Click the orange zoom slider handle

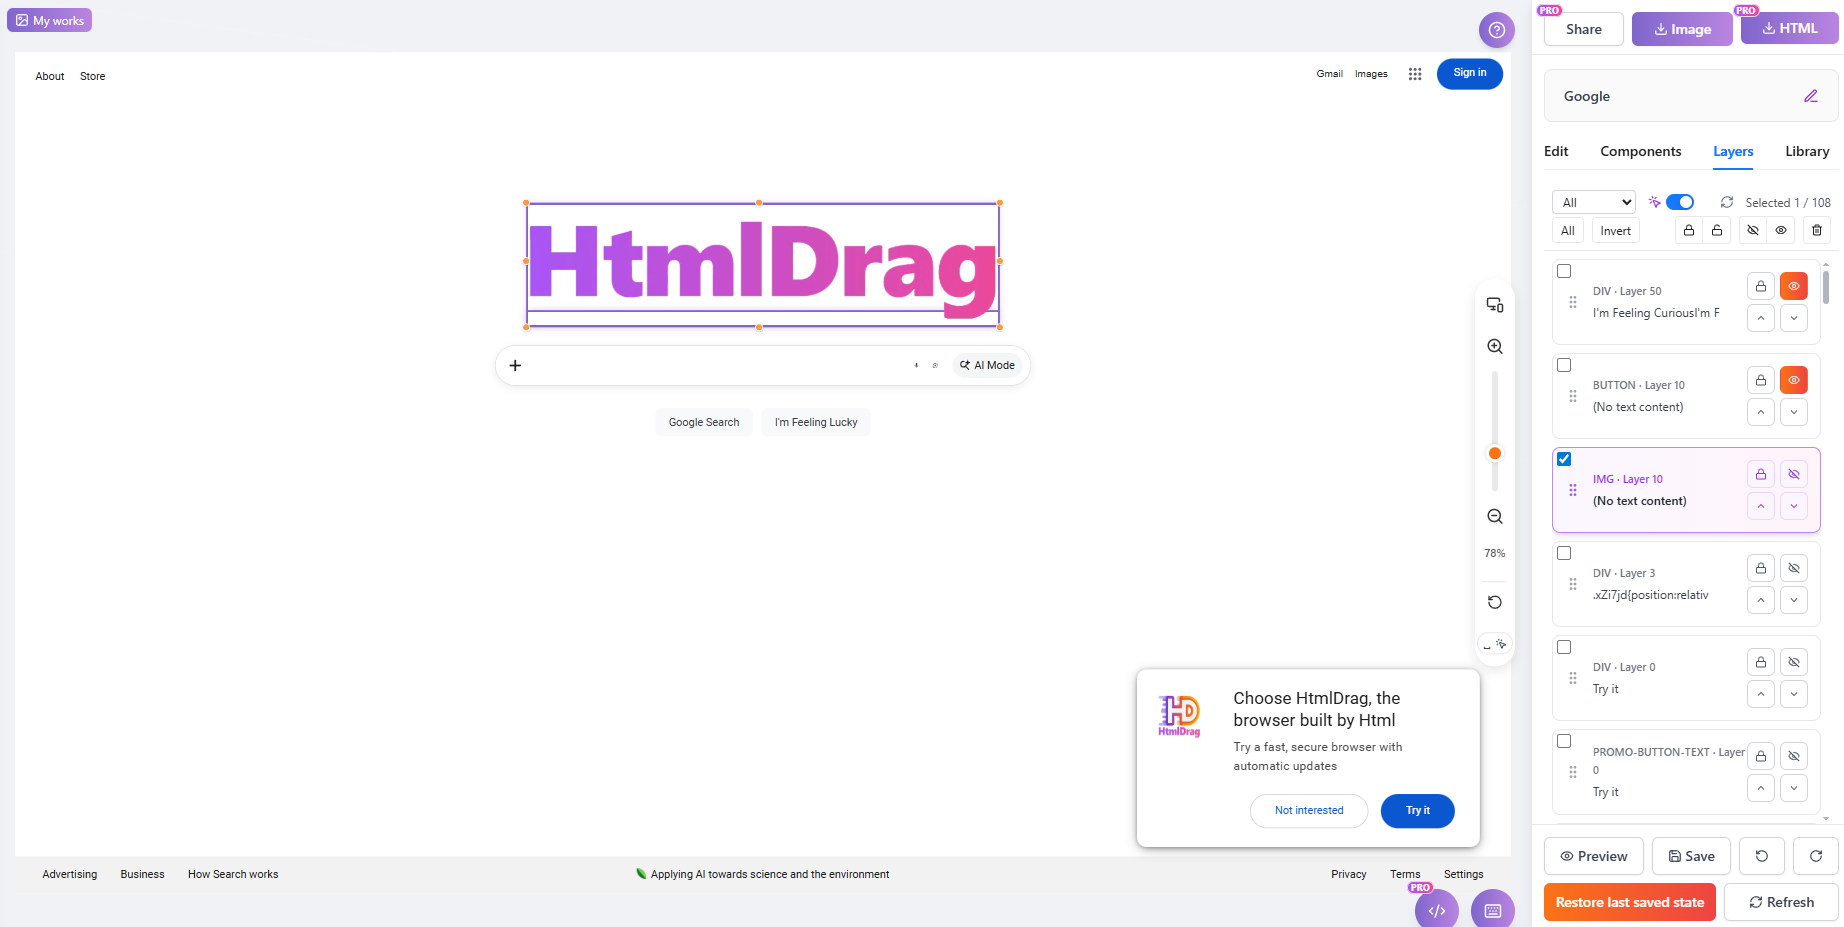[1495, 453]
